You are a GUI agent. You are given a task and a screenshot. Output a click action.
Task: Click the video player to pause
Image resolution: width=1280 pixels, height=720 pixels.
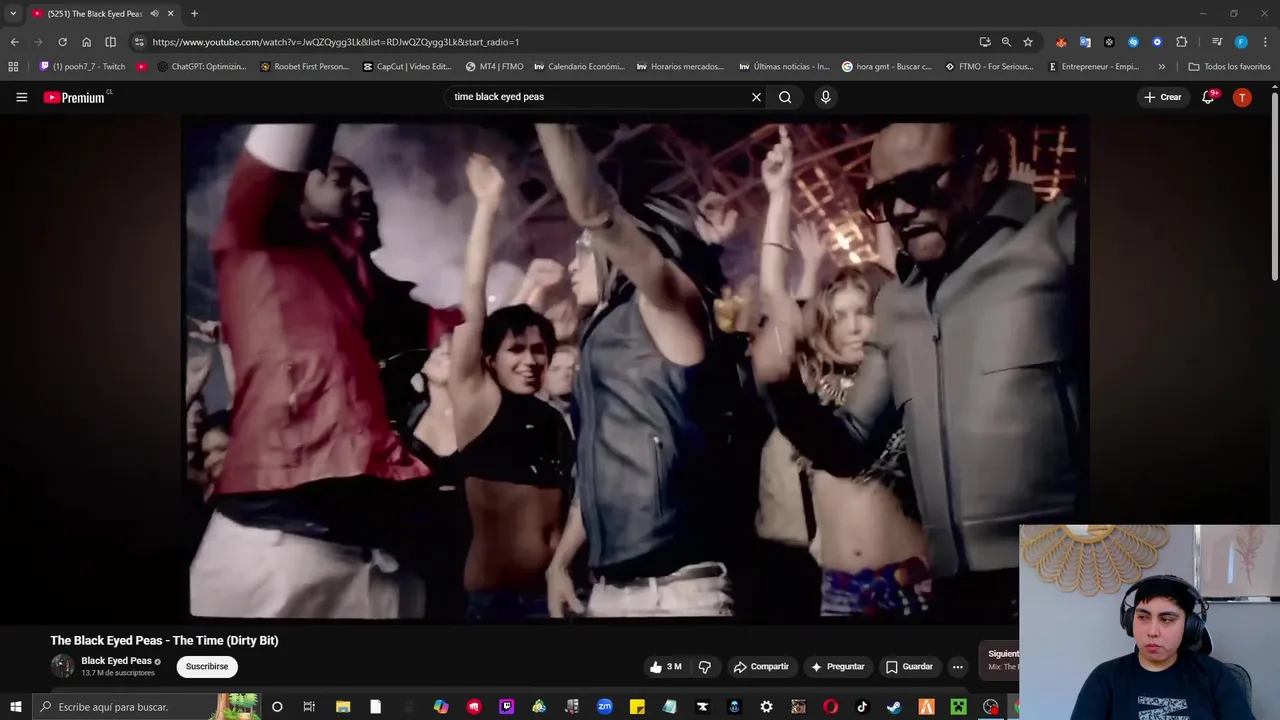click(x=635, y=370)
